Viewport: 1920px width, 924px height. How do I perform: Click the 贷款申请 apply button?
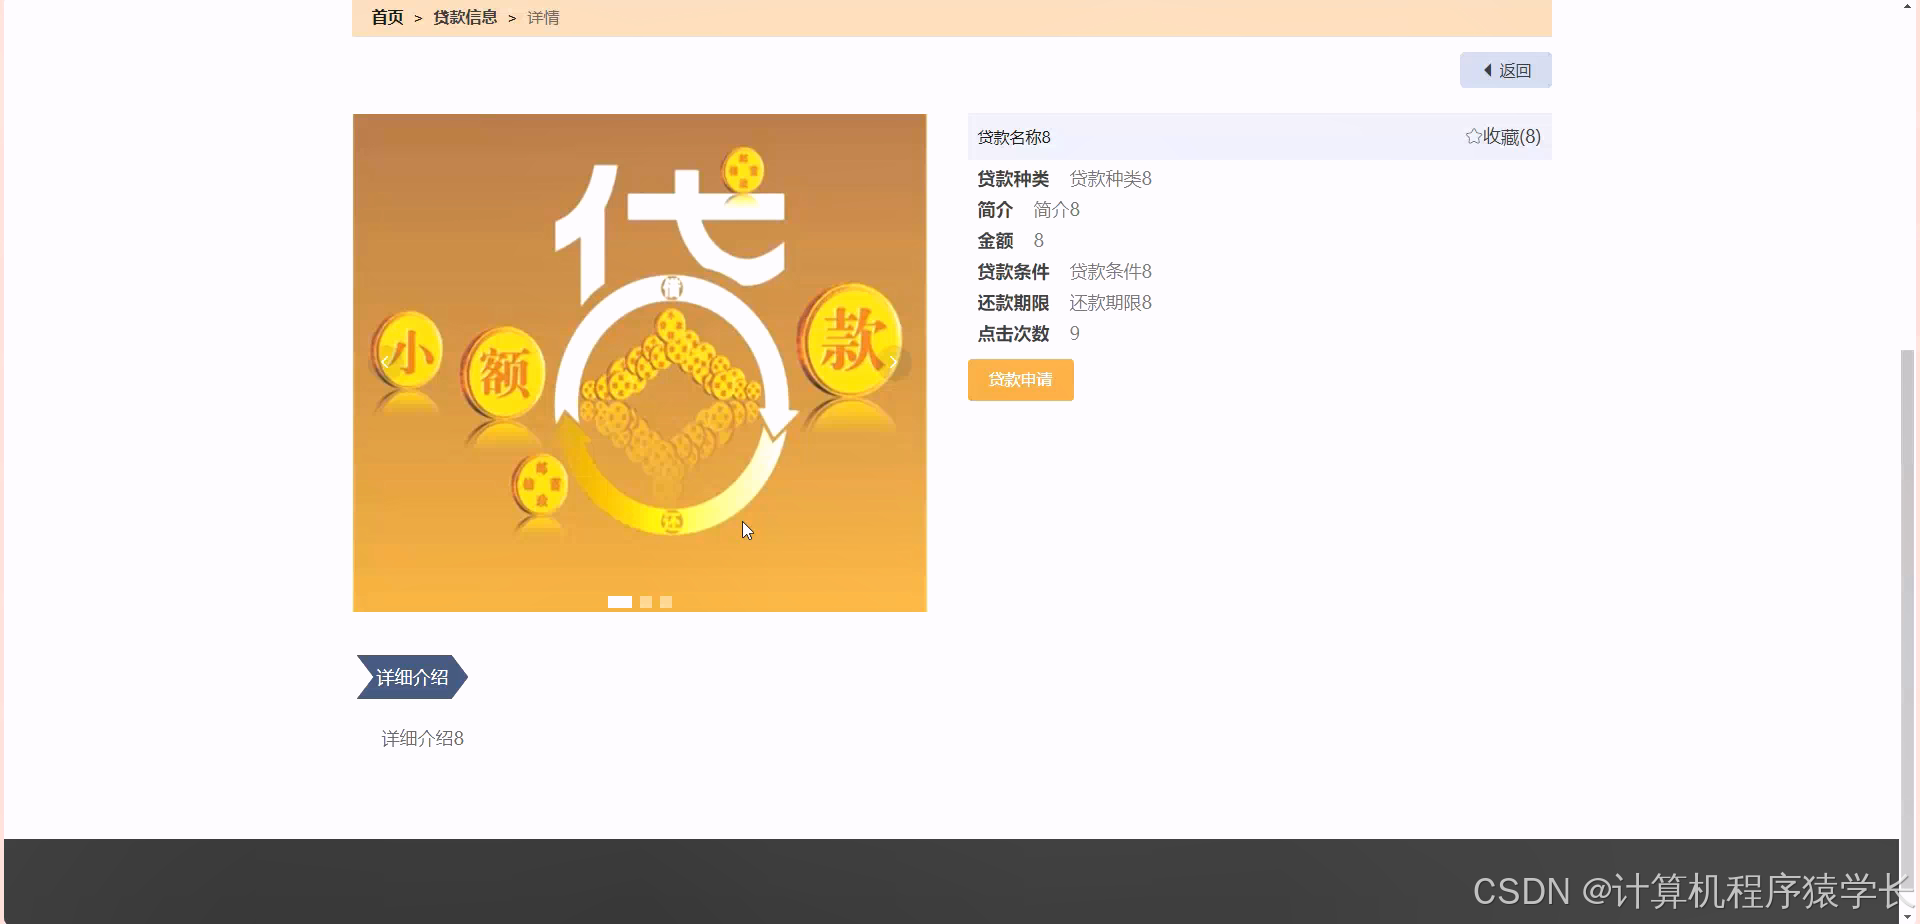(1020, 380)
